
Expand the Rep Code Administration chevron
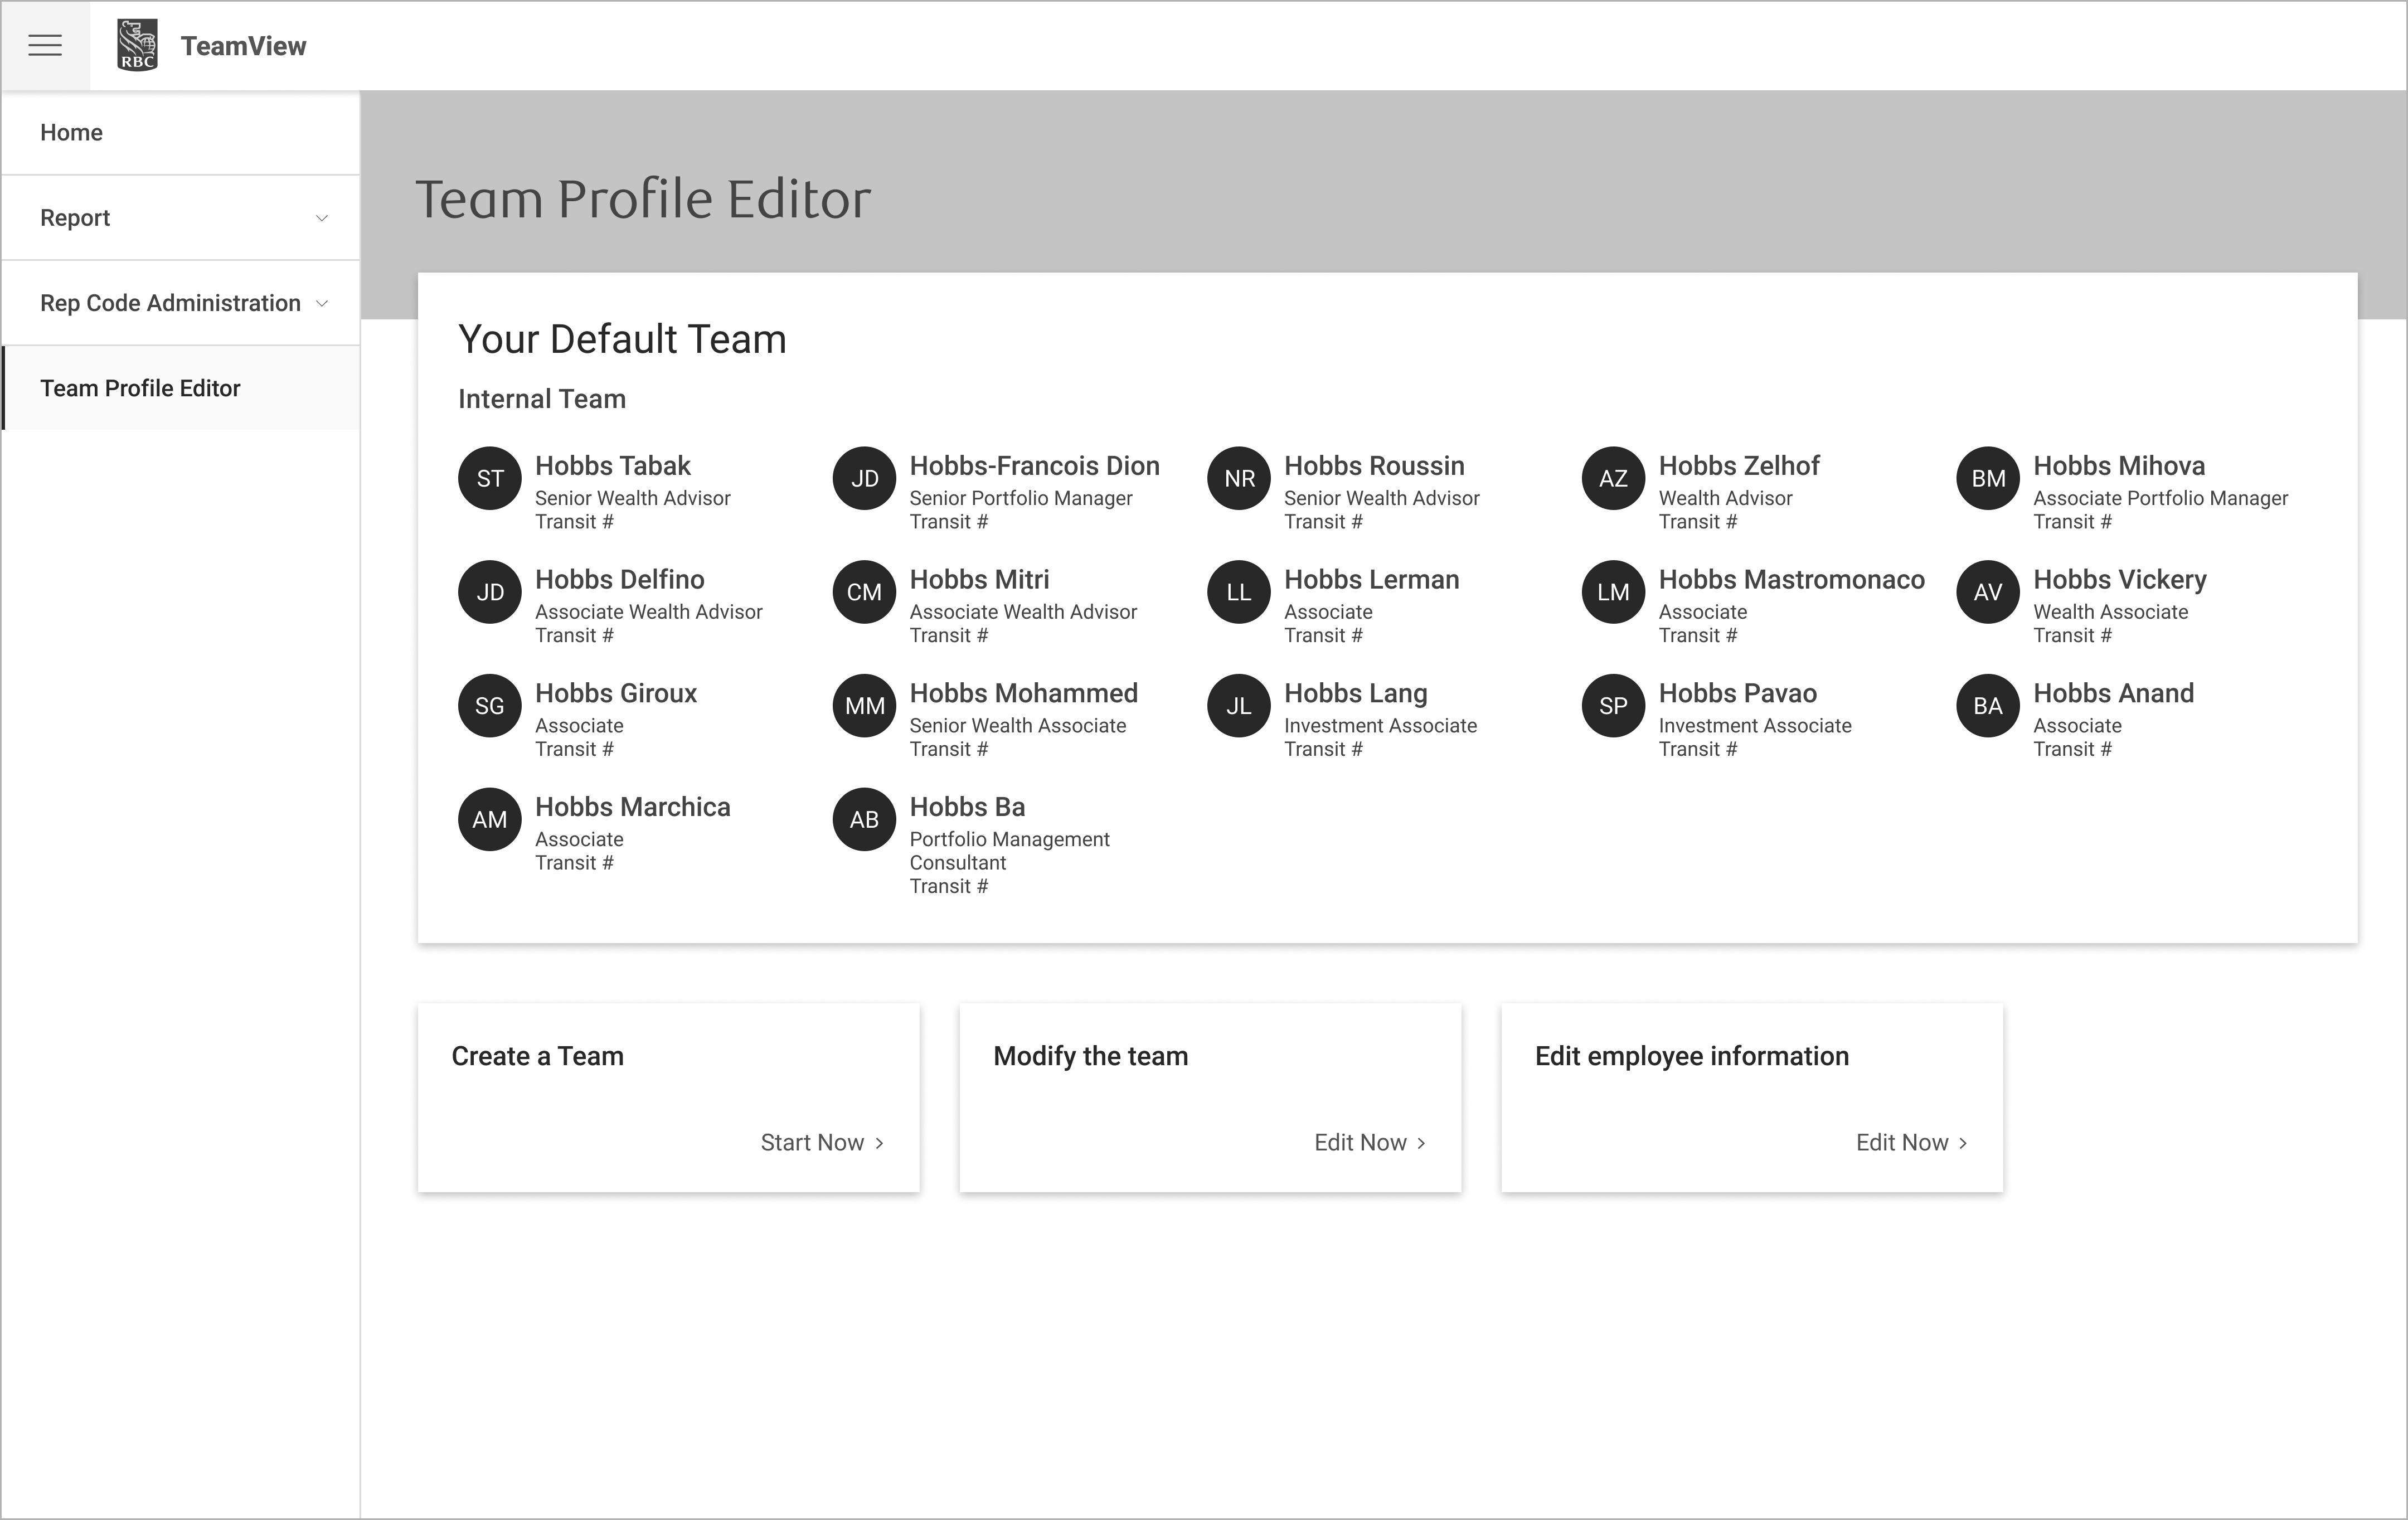tap(322, 303)
